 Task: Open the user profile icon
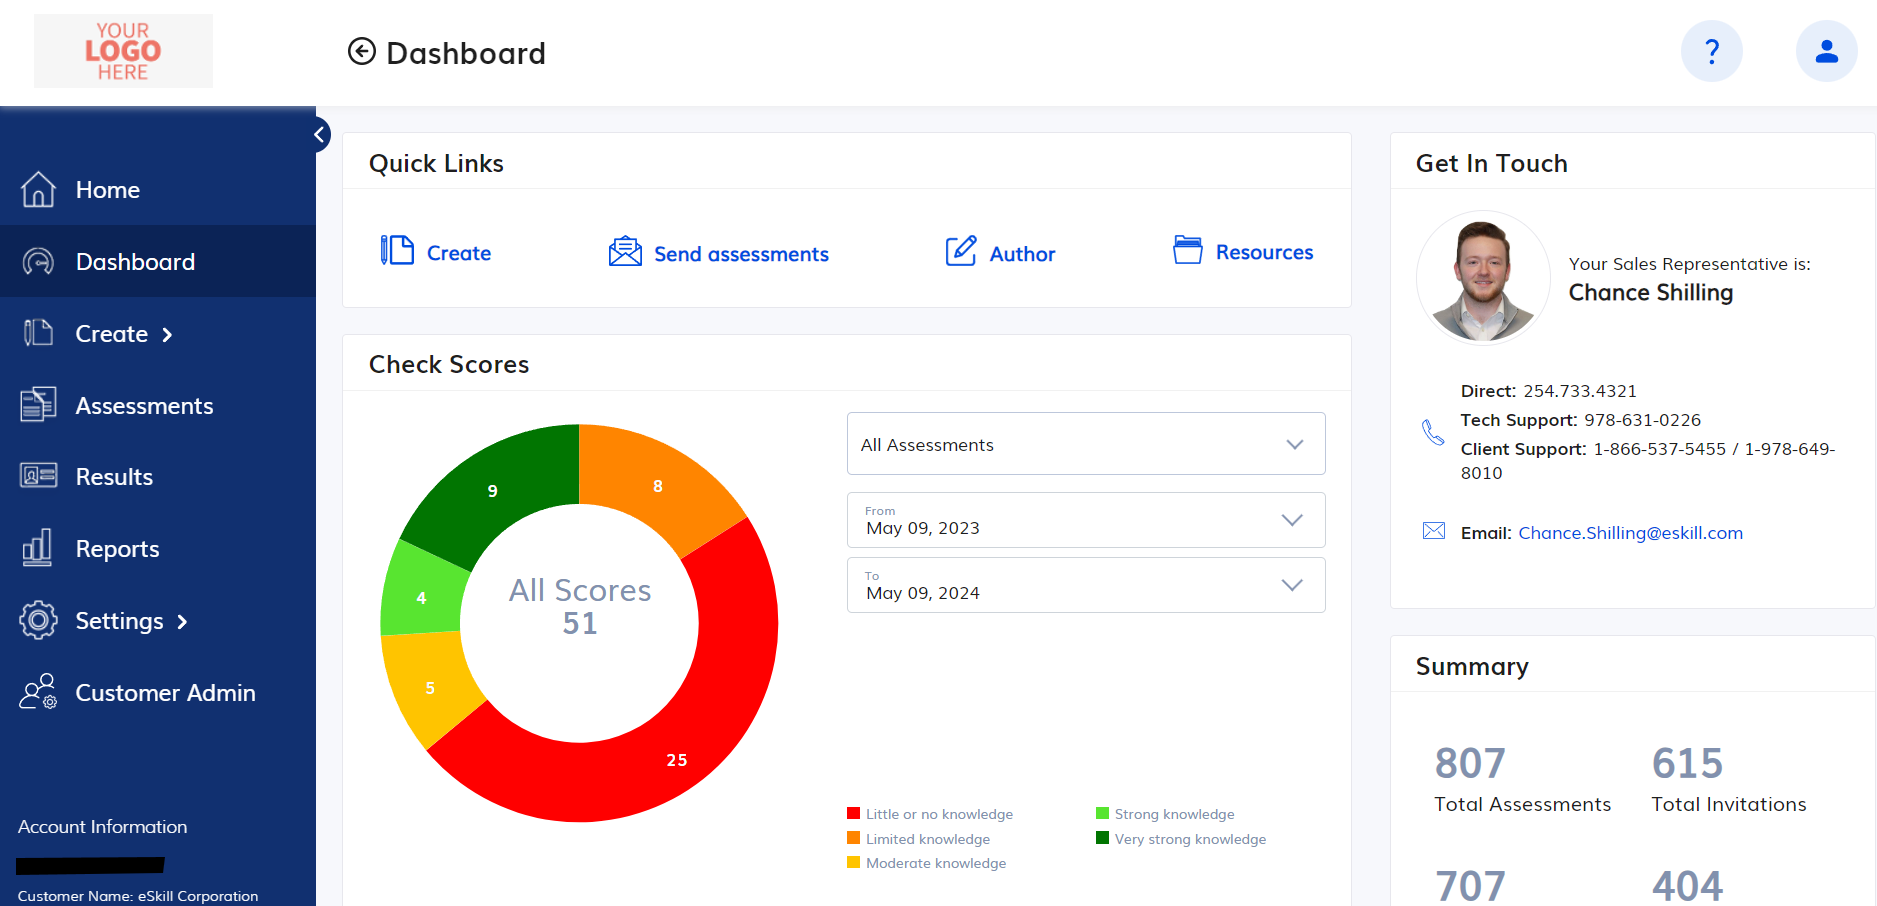click(1826, 51)
